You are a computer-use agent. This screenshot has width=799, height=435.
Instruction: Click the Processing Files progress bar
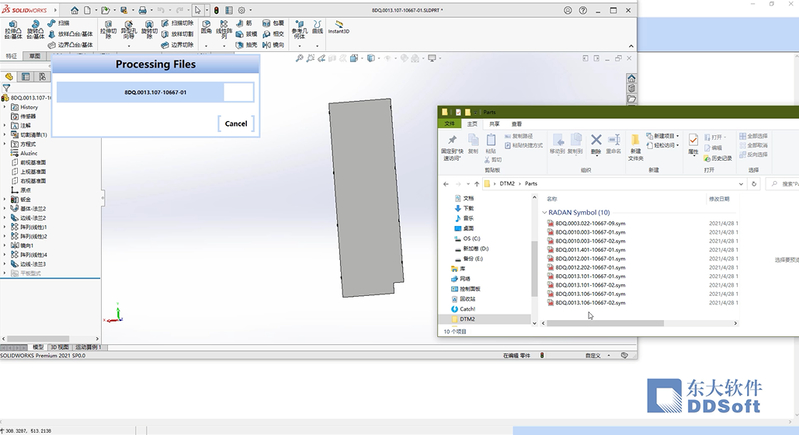pos(155,92)
